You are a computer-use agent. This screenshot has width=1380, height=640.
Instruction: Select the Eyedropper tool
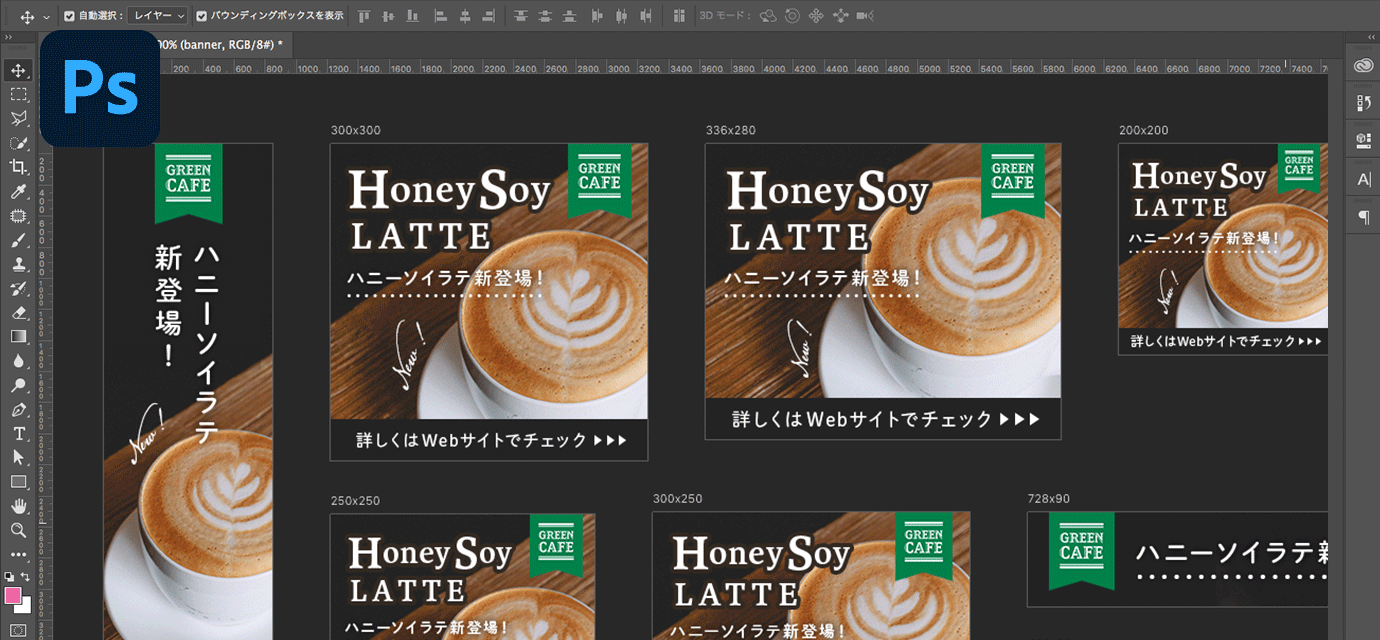(18, 191)
